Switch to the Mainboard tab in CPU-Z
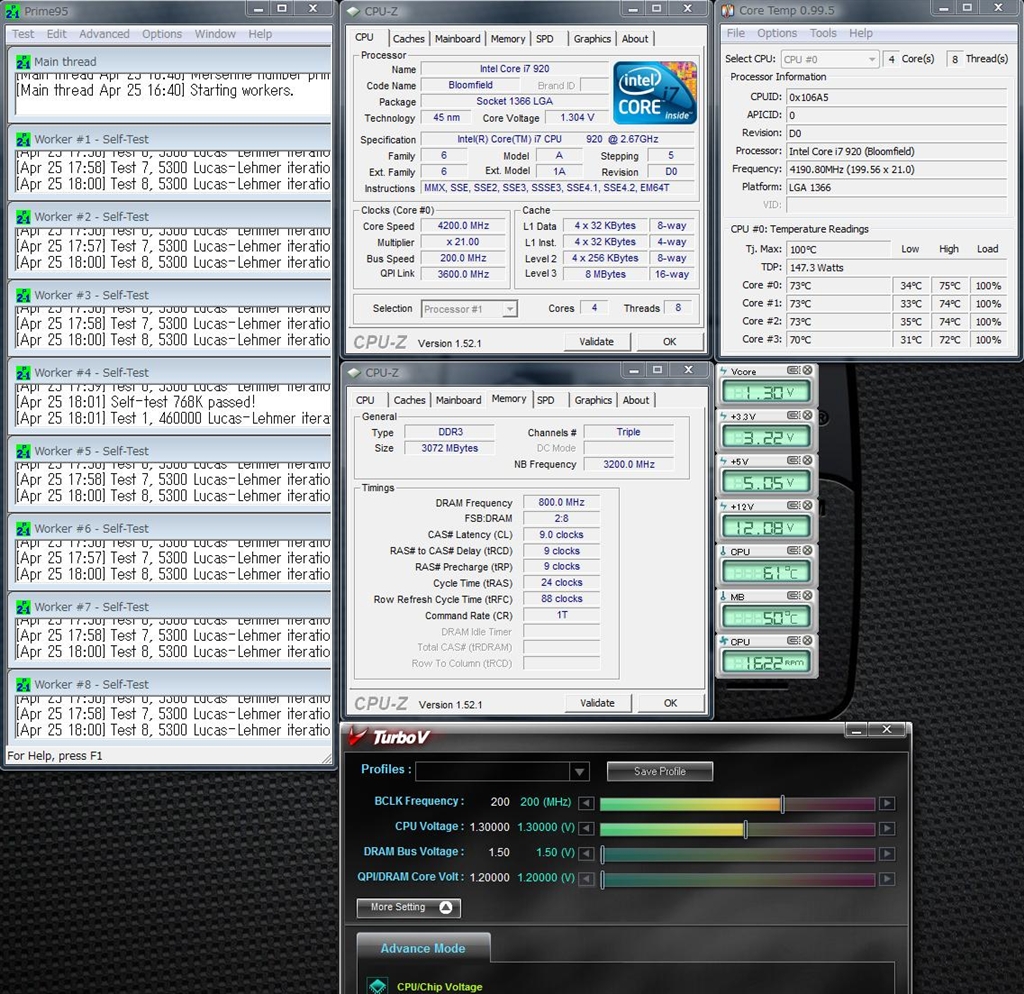 457,39
